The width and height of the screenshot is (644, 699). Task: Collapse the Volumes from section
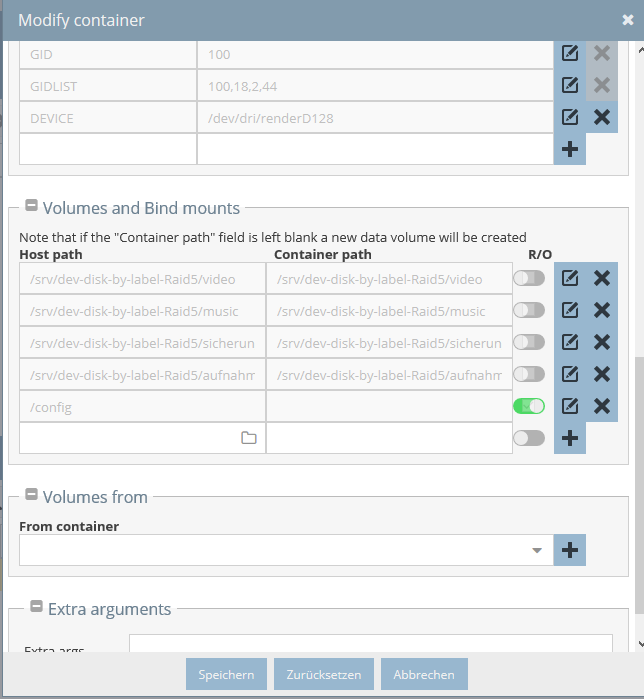[x=31, y=494]
